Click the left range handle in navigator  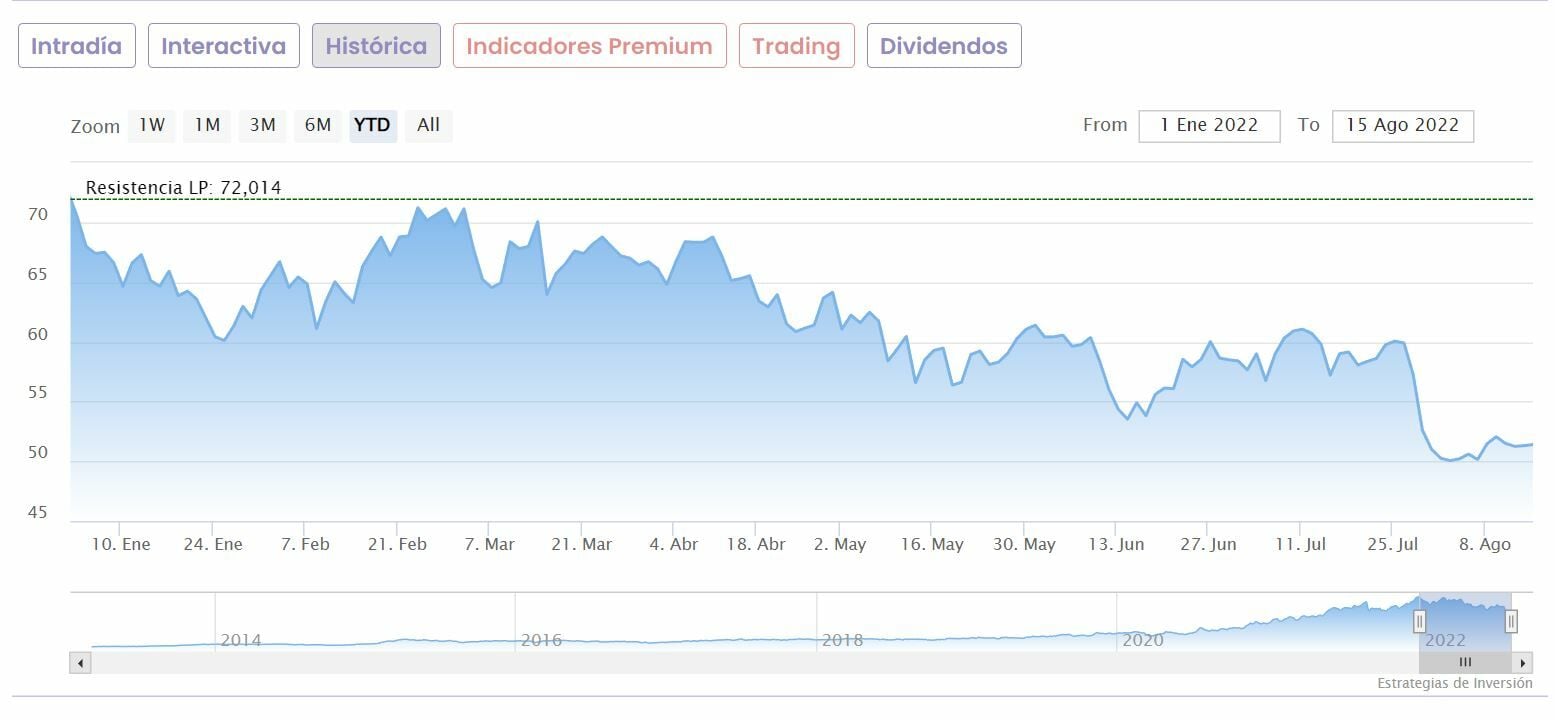[x=1419, y=621]
